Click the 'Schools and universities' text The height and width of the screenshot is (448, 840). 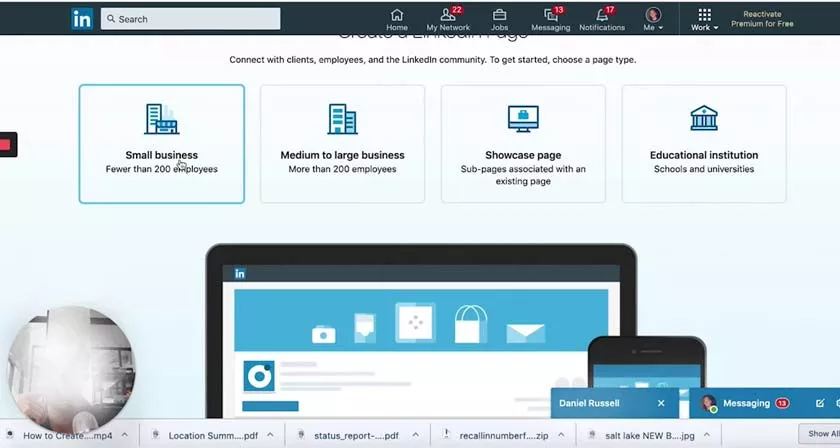[704, 169]
